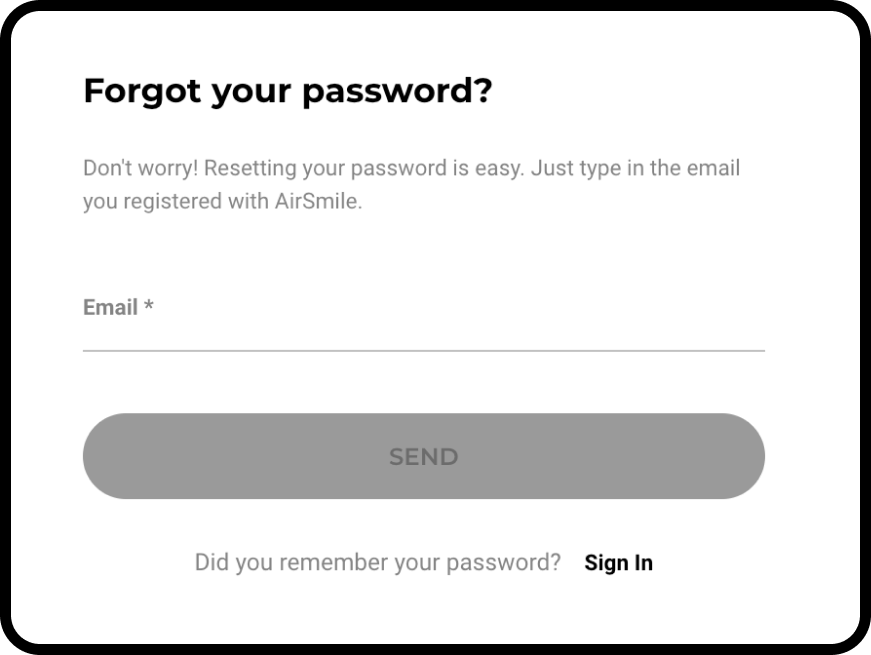Click the word 'password?' in the heading
871x655 pixels.
(397, 91)
